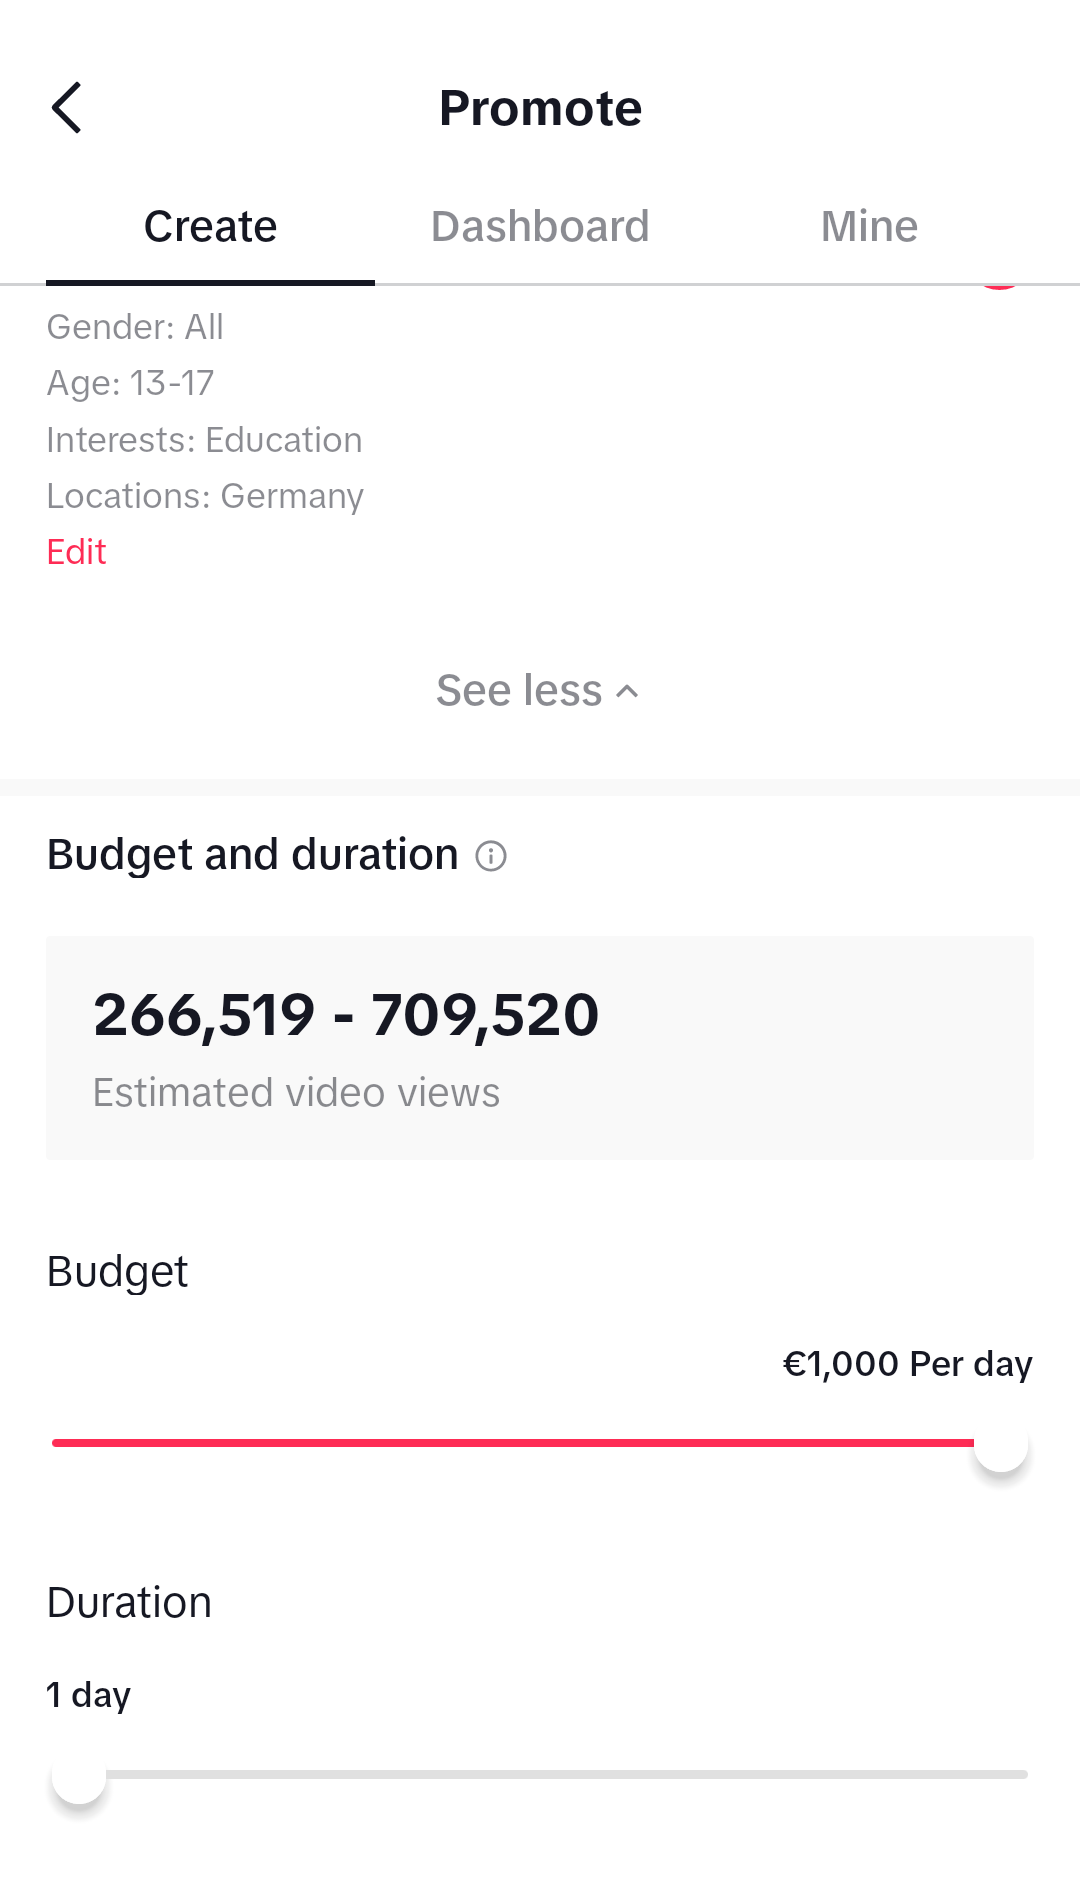
Task: Collapse audience details with See less
Action: pyautogui.click(x=520, y=691)
